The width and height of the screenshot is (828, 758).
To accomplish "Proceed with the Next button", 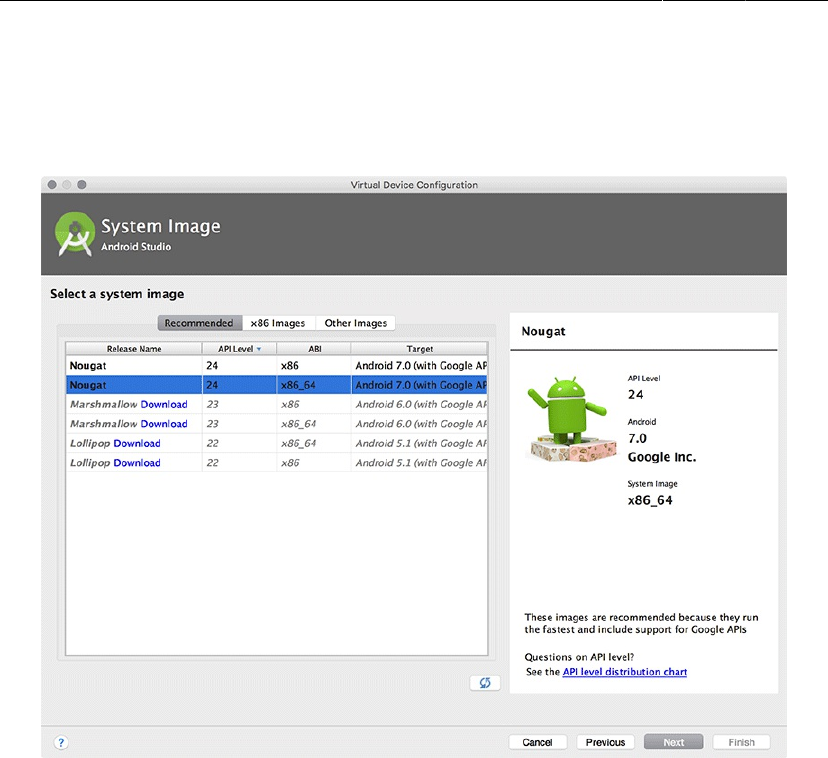I will 673,742.
